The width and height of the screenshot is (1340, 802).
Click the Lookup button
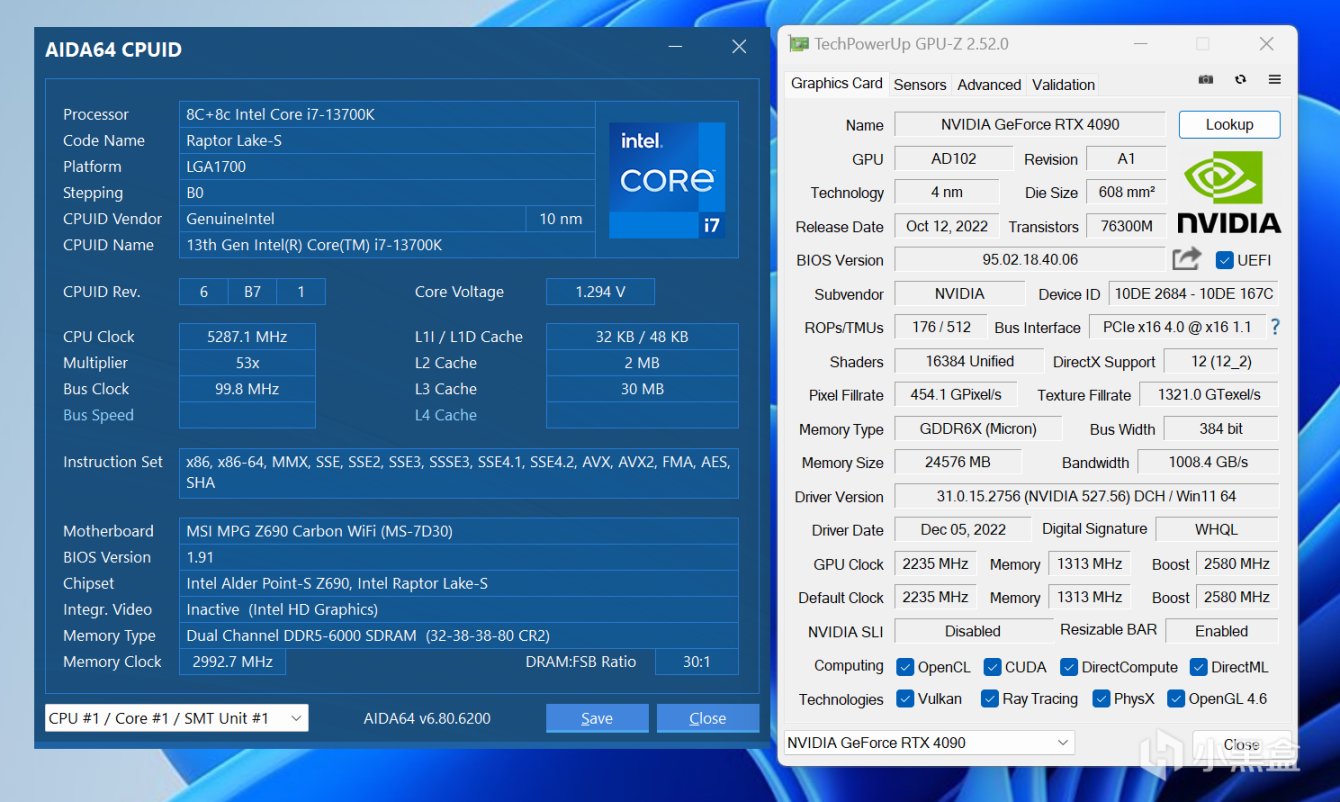click(x=1229, y=125)
